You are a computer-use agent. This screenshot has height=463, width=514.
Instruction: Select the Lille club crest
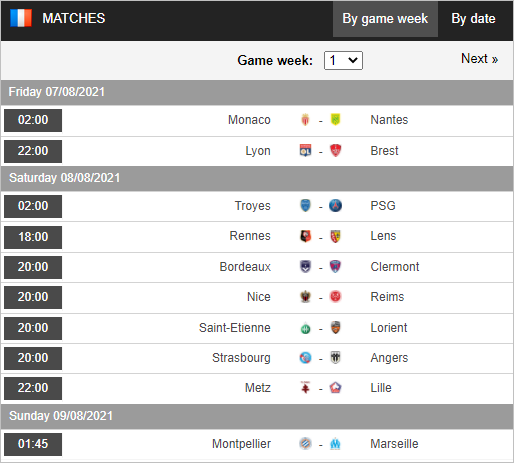(x=335, y=388)
